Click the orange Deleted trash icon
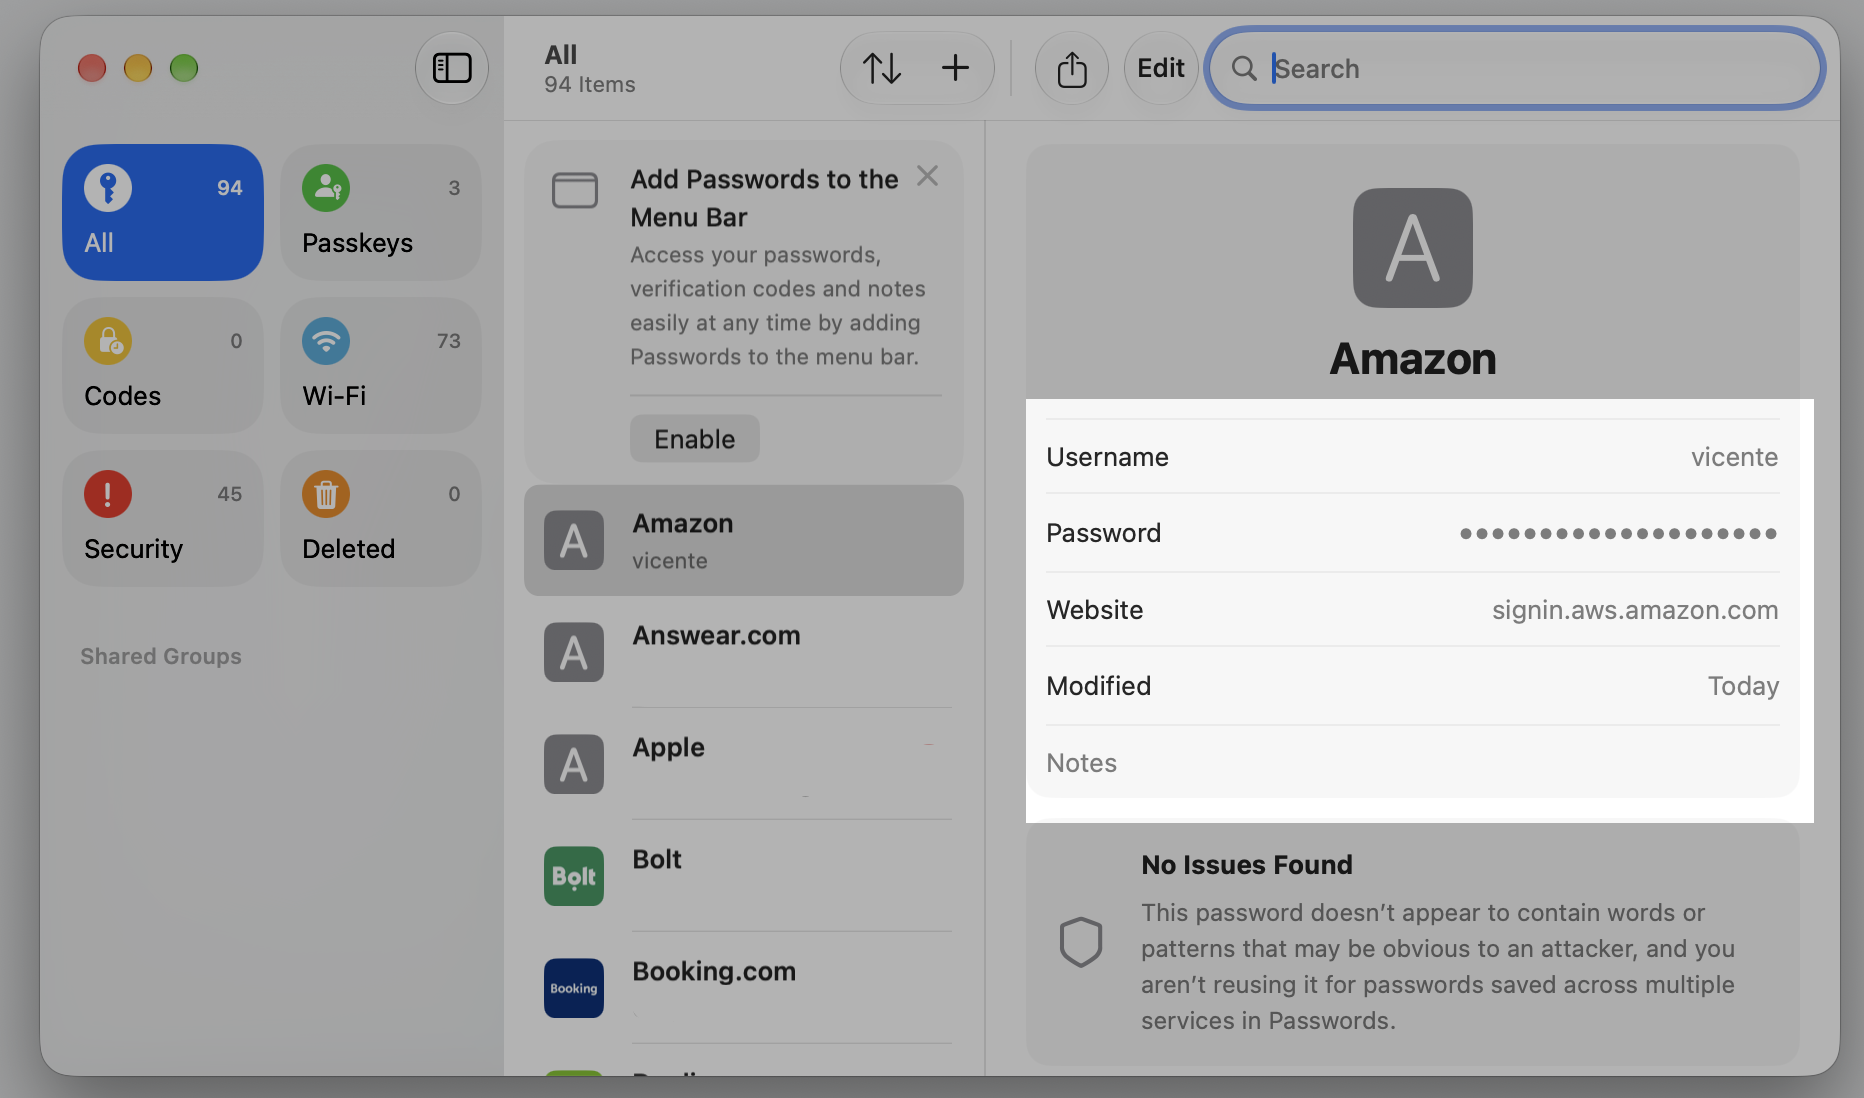The image size is (1864, 1098). (x=326, y=494)
